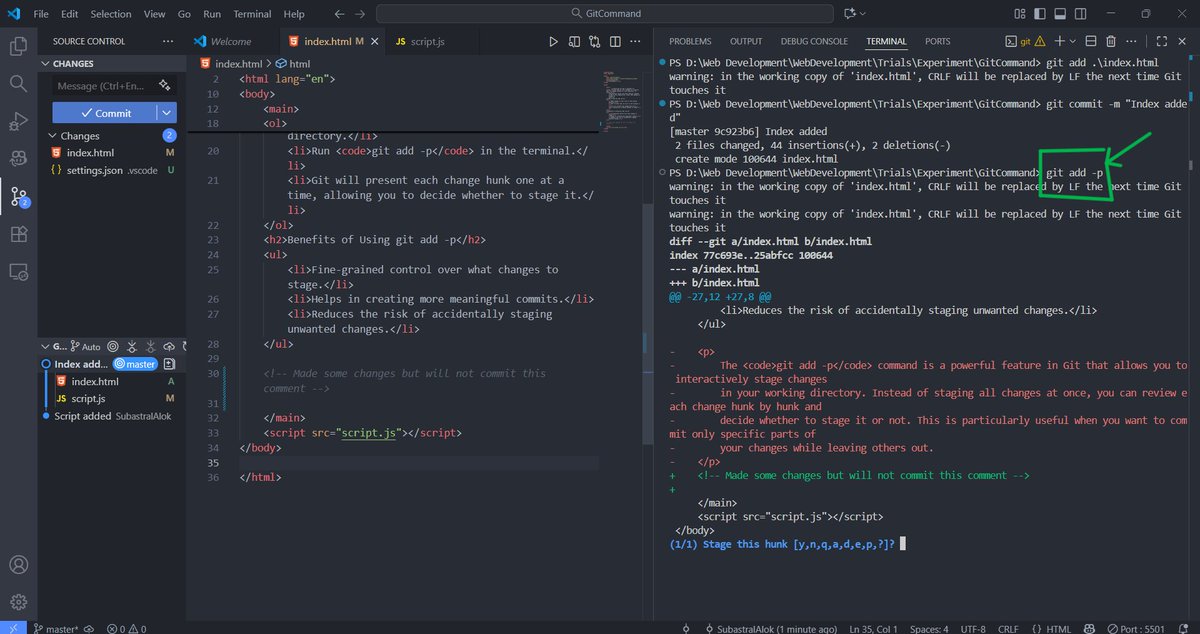Go back with the left arrow
The image size is (1200, 634).
(339, 14)
